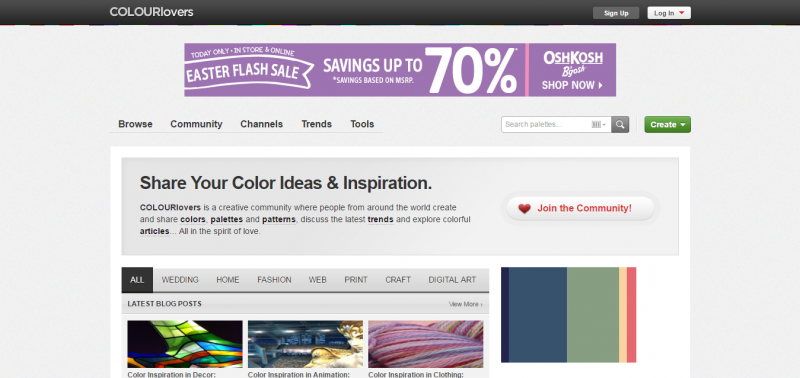The width and height of the screenshot is (800, 378).
Task: Open the Animation blog post thumbnail
Action: (x=305, y=344)
